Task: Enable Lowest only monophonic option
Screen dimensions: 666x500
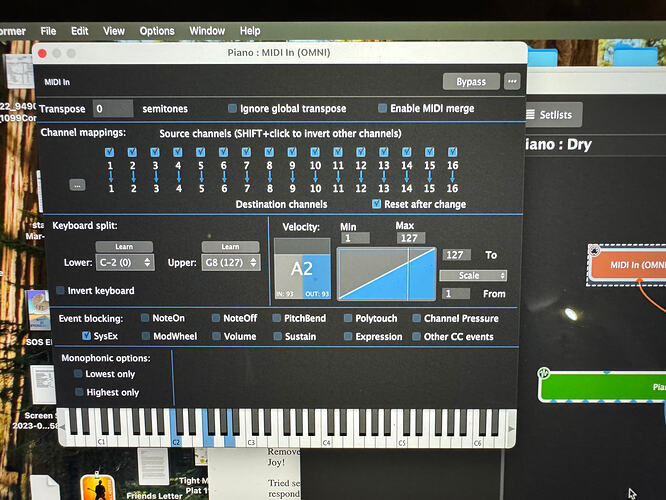Action: pos(78,374)
